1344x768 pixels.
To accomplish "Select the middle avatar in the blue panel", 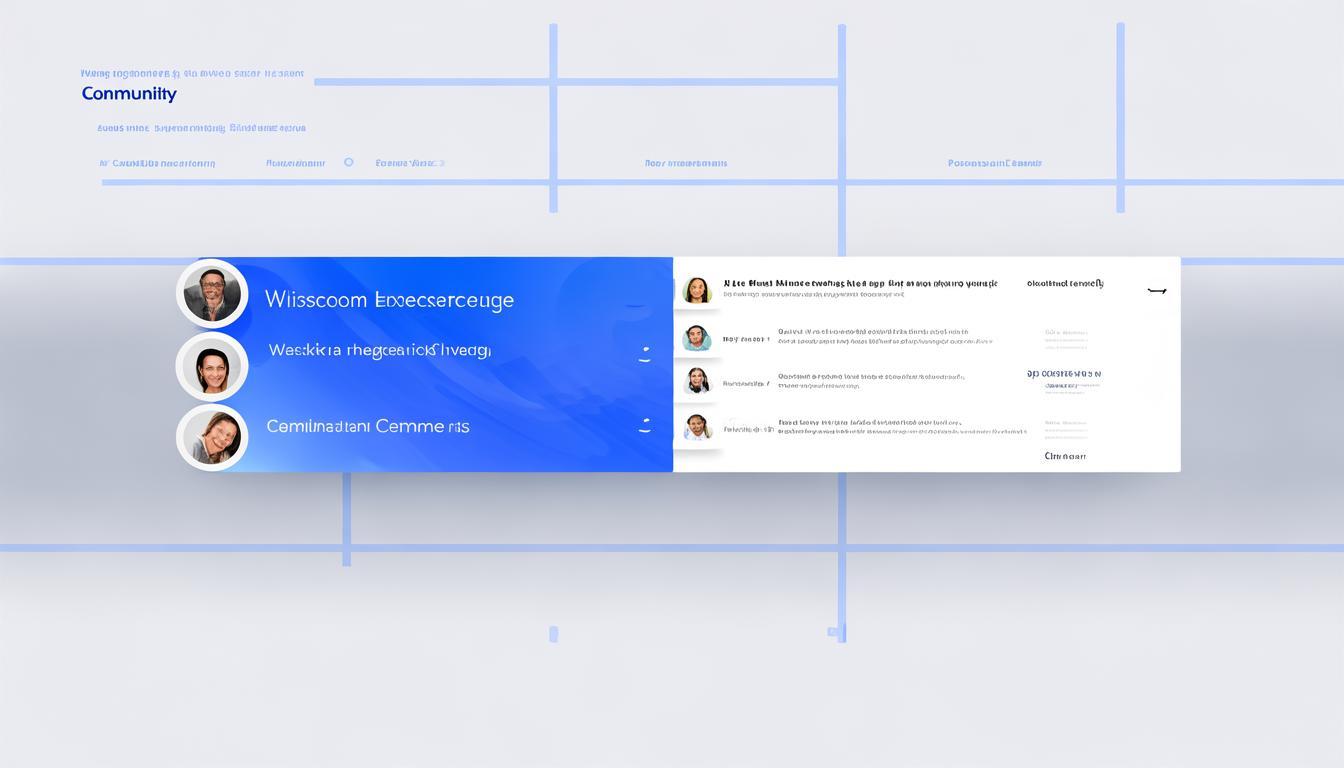I will pyautogui.click(x=212, y=367).
